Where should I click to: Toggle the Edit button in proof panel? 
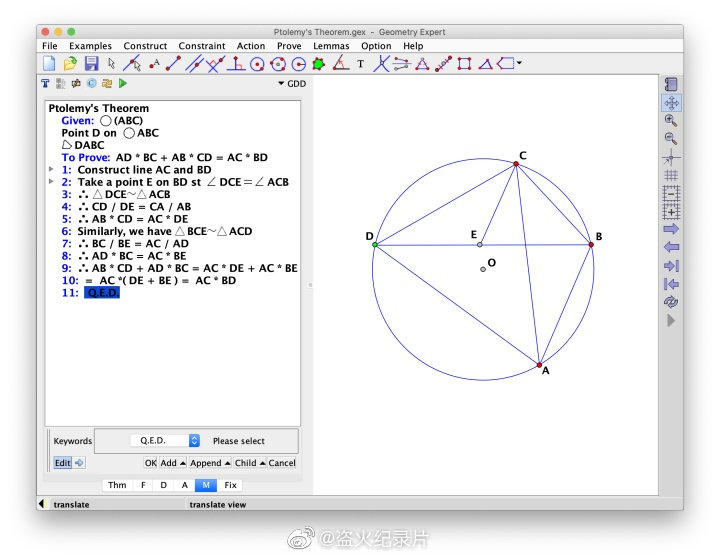63,463
